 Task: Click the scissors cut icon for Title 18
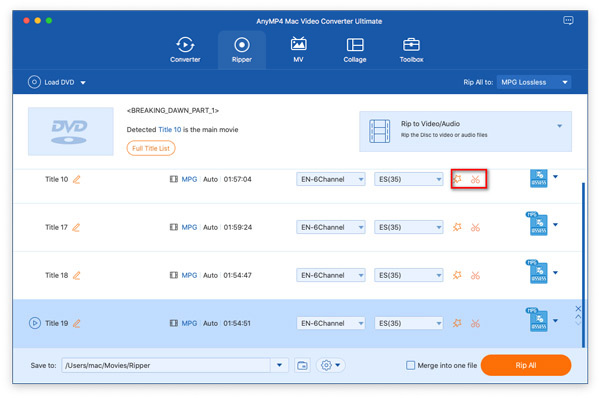475,275
